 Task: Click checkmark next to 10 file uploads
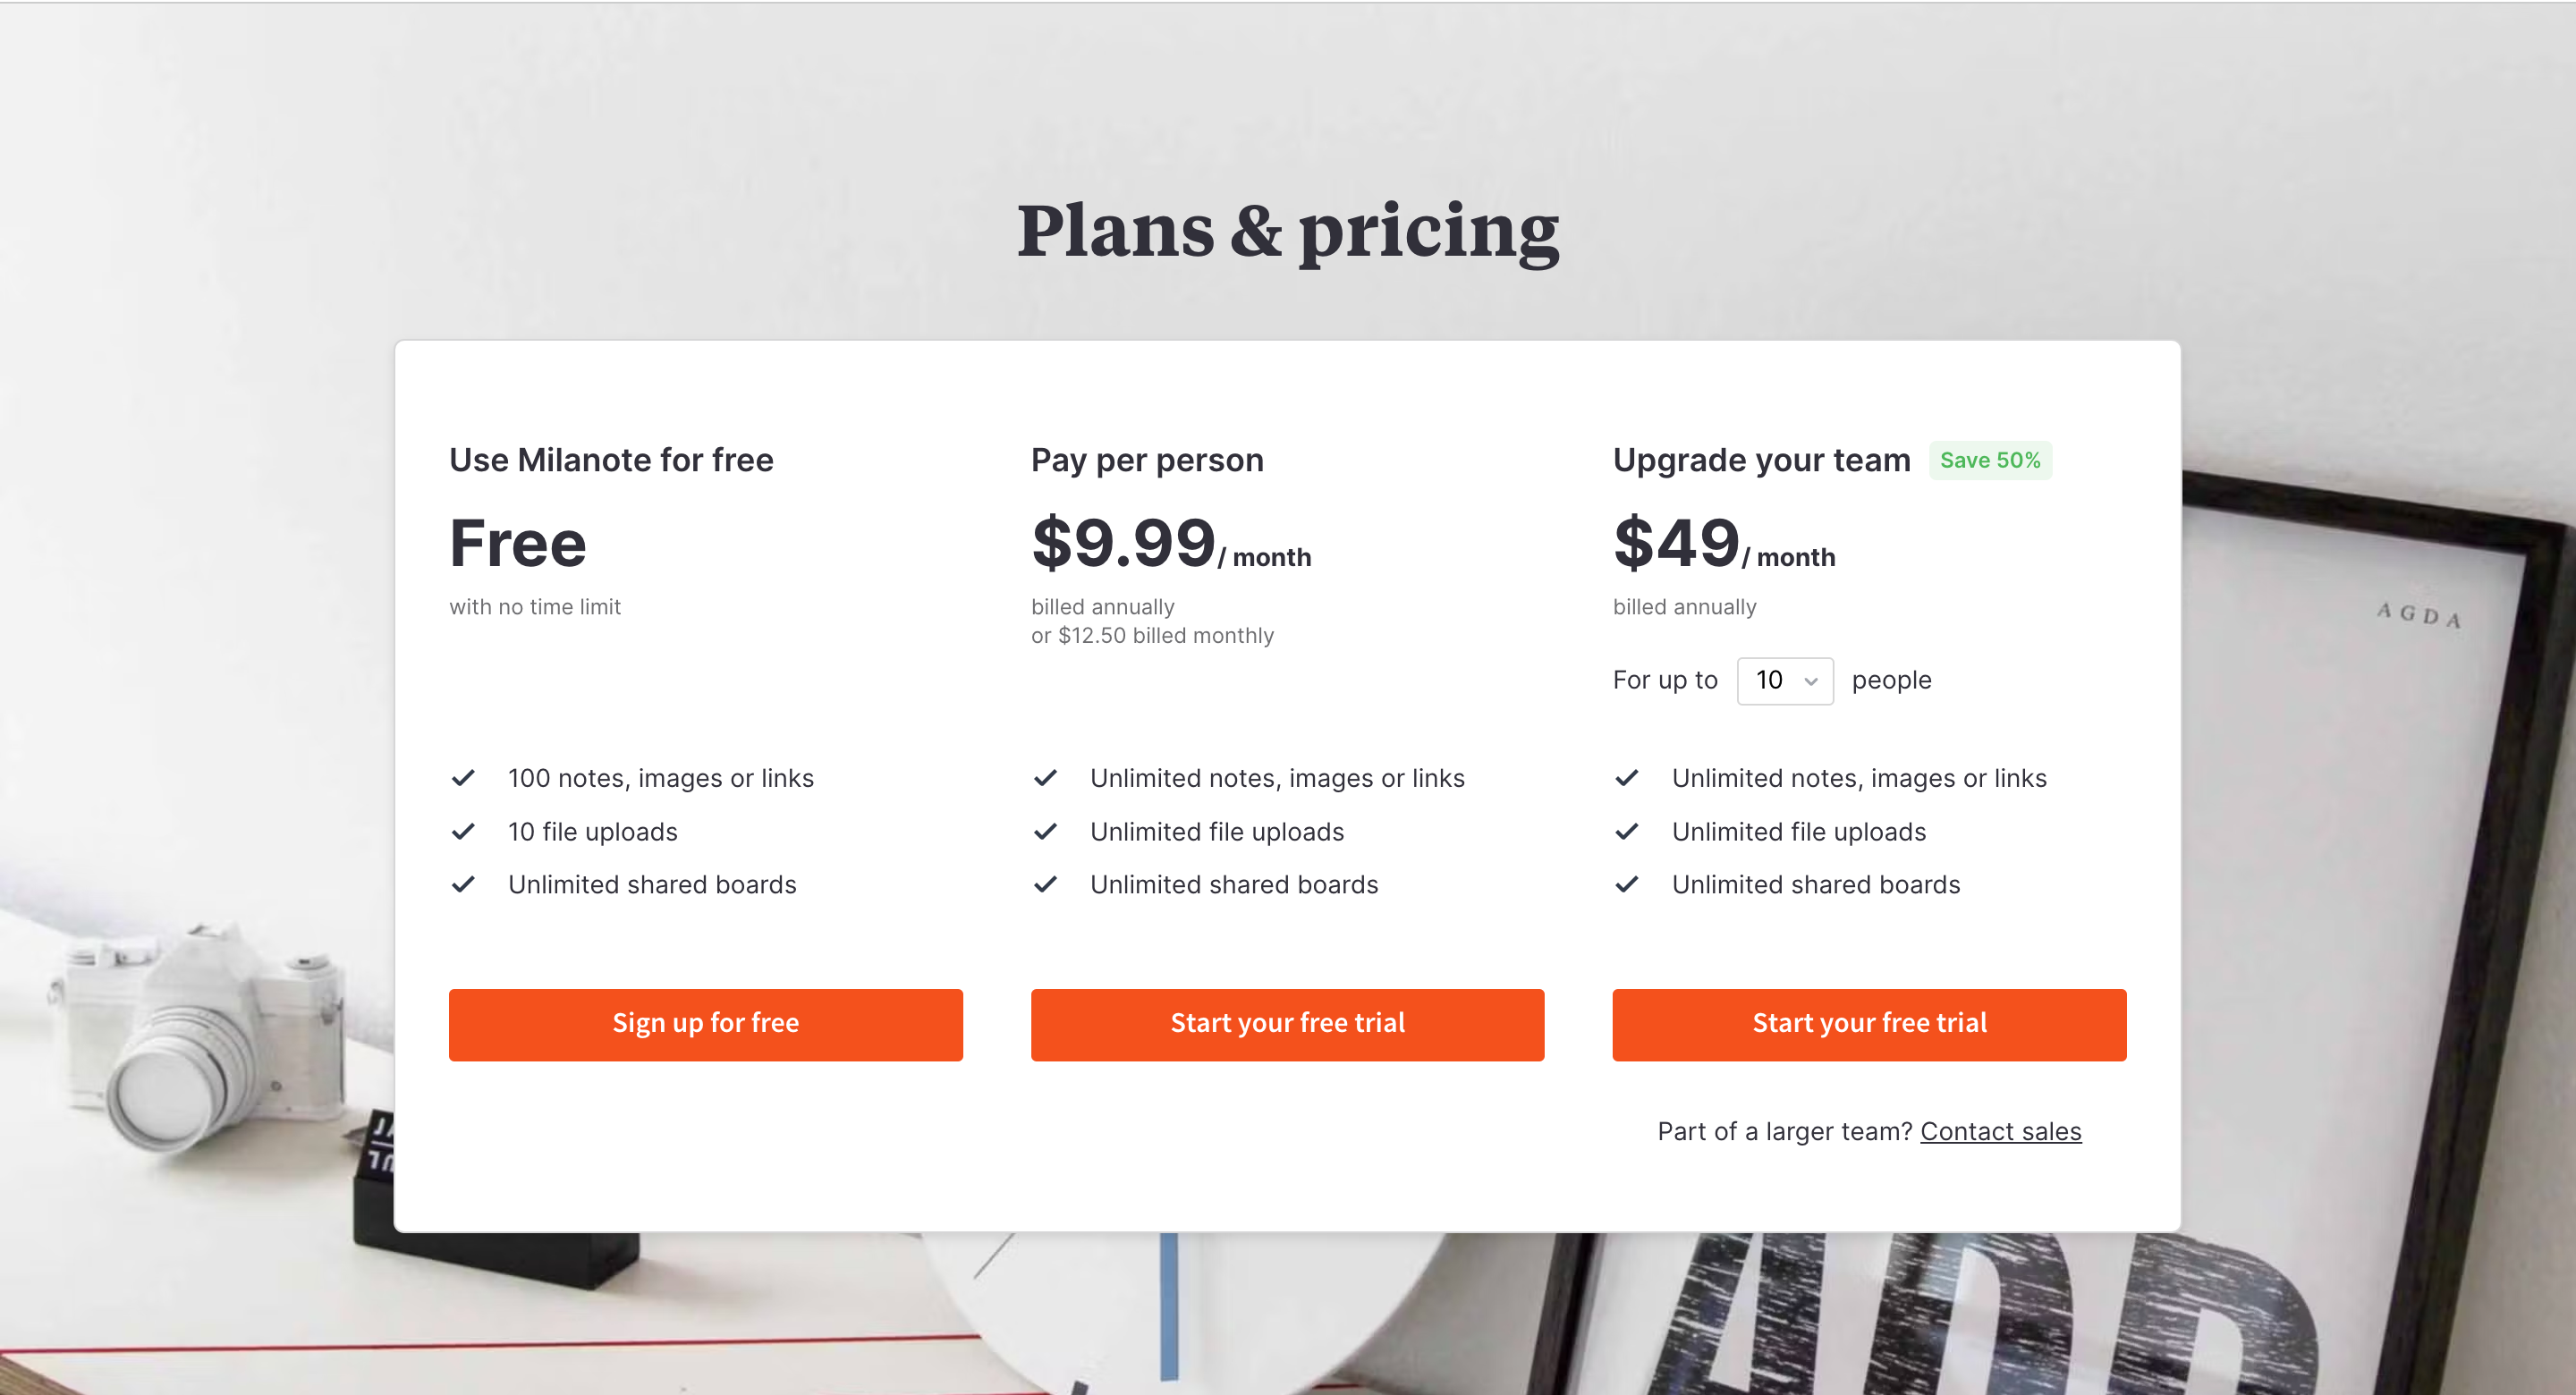pyautogui.click(x=463, y=831)
